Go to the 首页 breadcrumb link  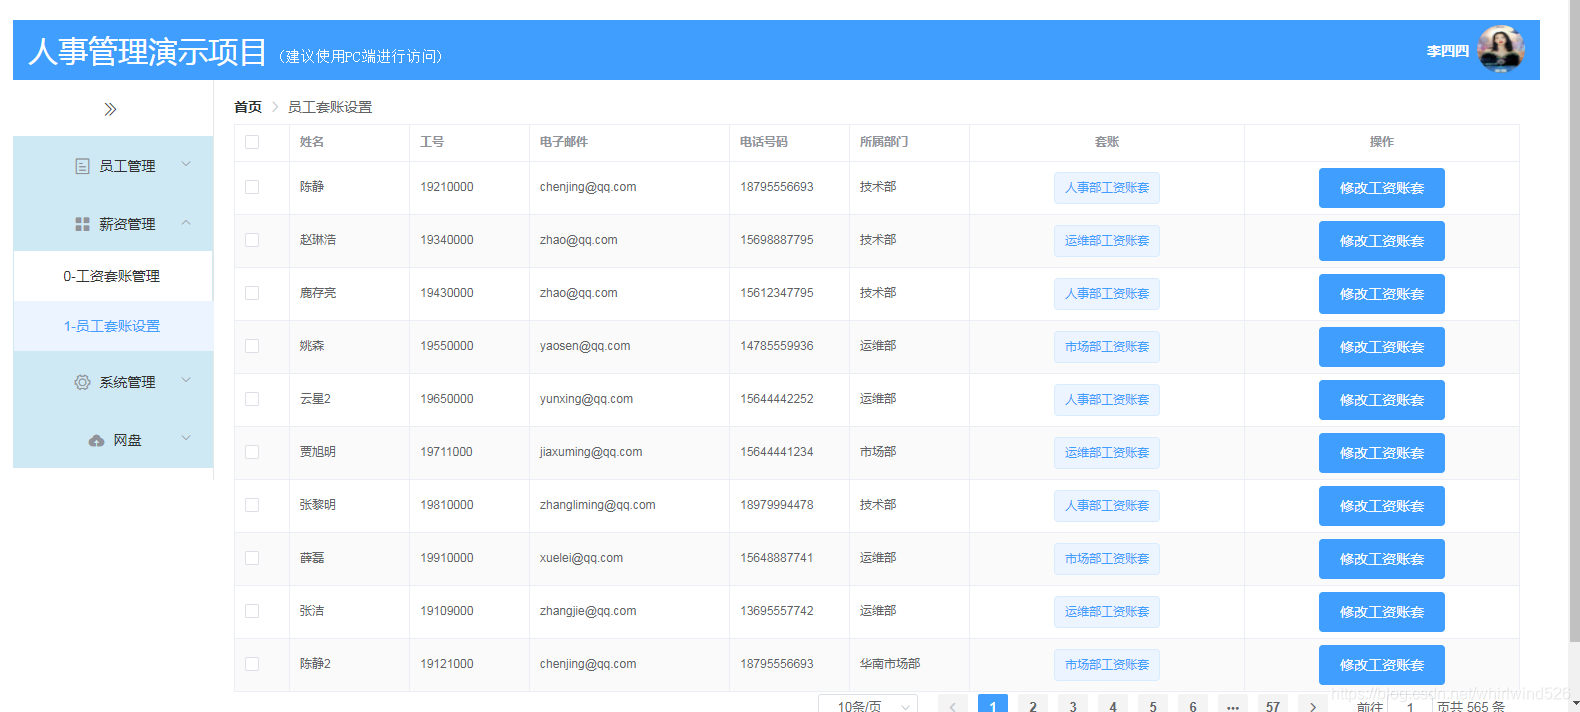[x=248, y=107]
